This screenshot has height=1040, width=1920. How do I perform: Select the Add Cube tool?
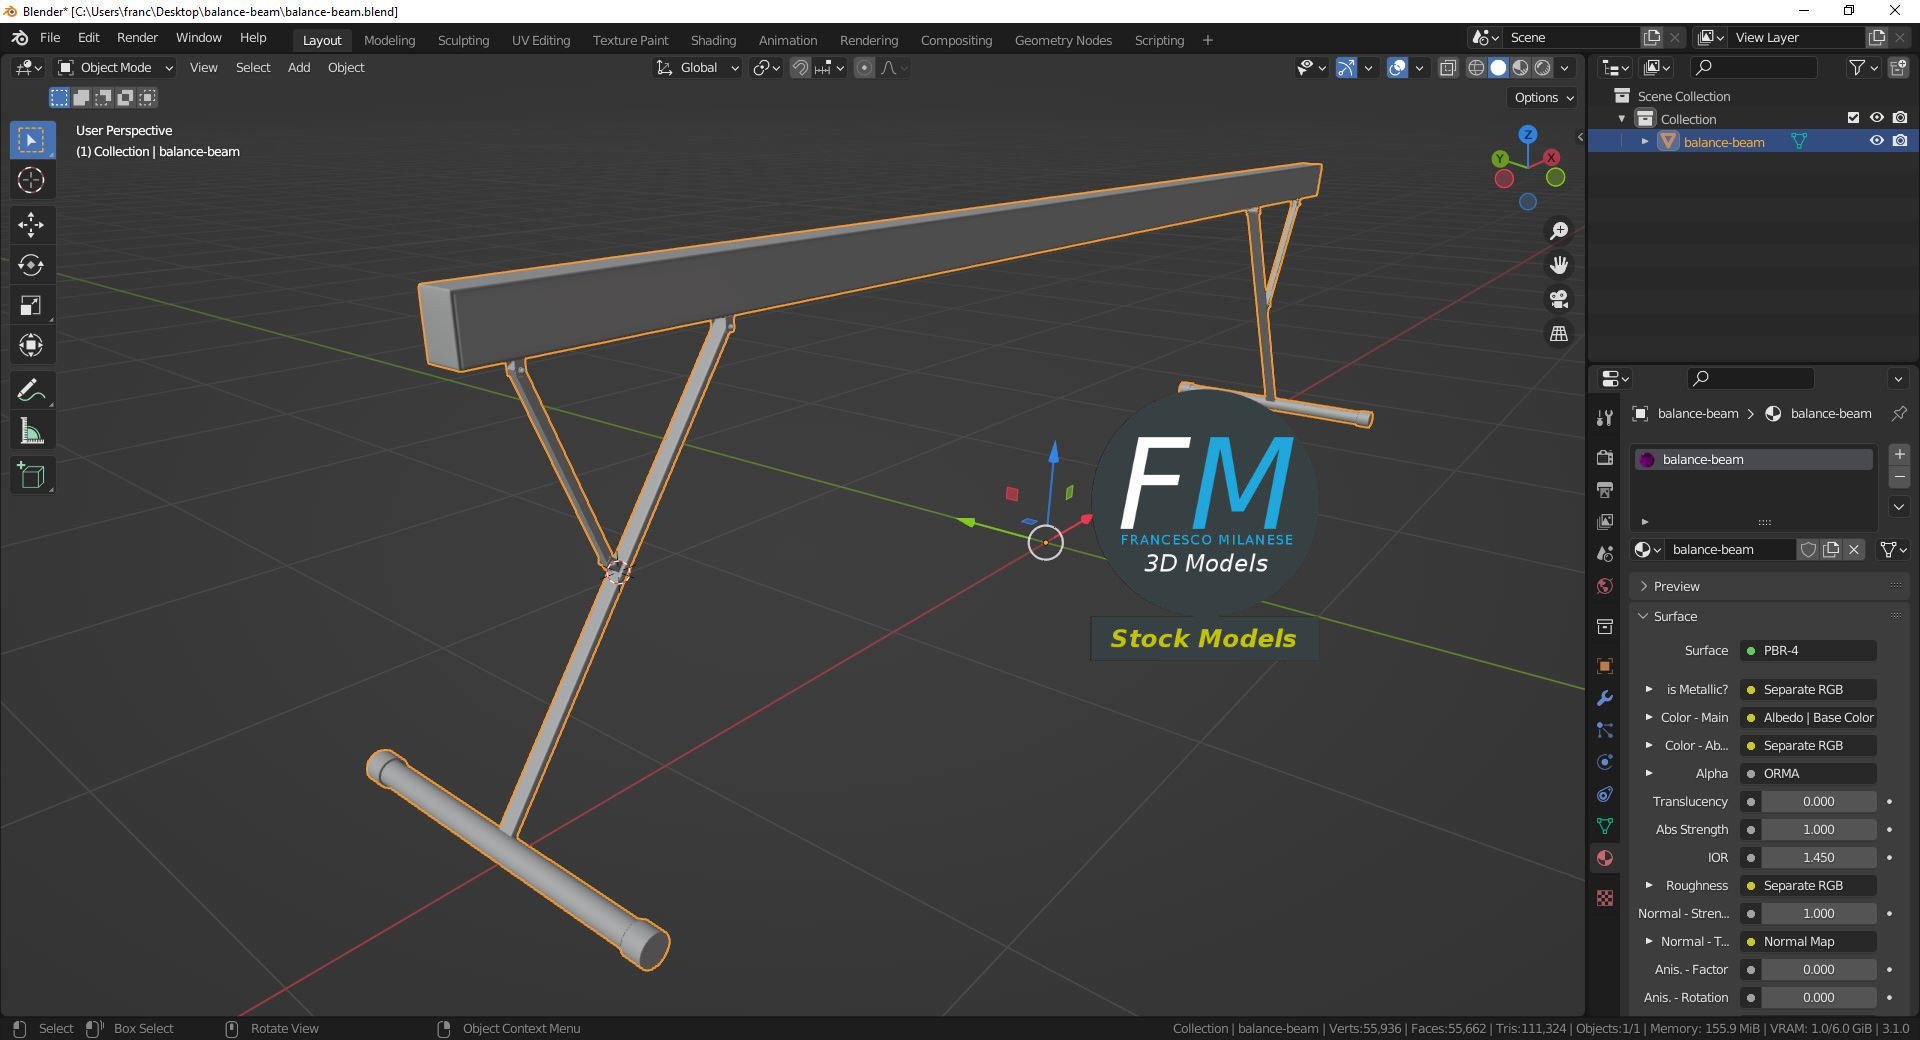pyautogui.click(x=31, y=476)
